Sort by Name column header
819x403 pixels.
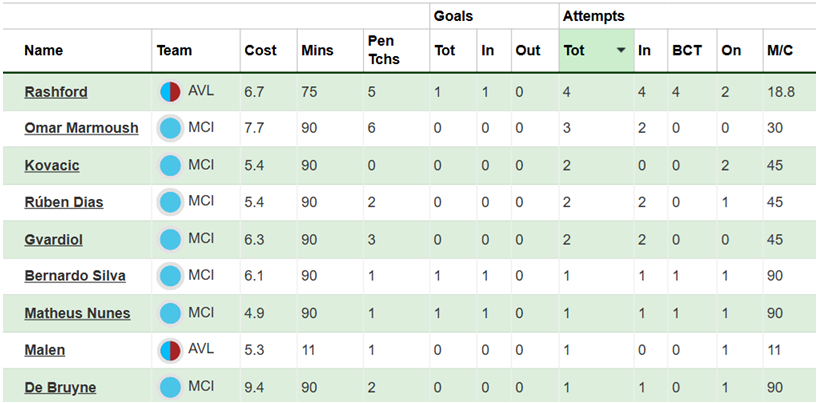(43, 51)
